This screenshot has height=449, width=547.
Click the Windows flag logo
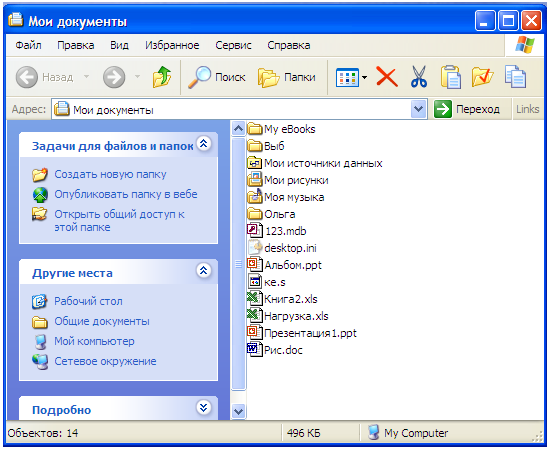(x=525, y=45)
